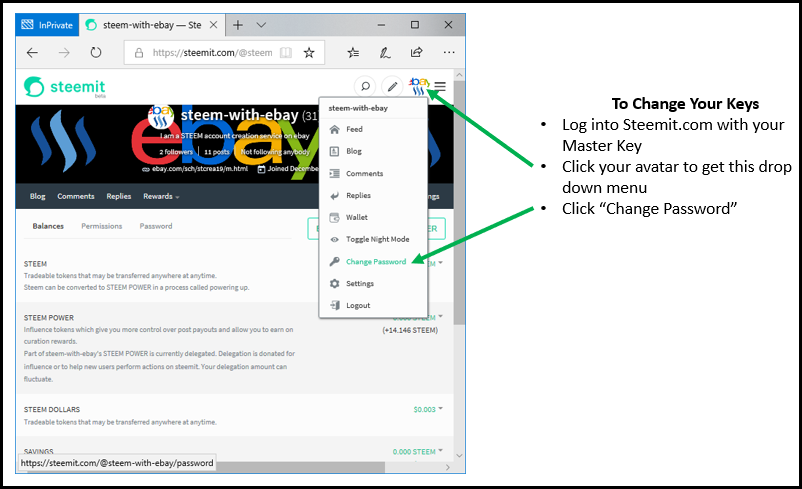802x489 pixels.
Task: Click the web notes pen icon
Action: [385, 53]
